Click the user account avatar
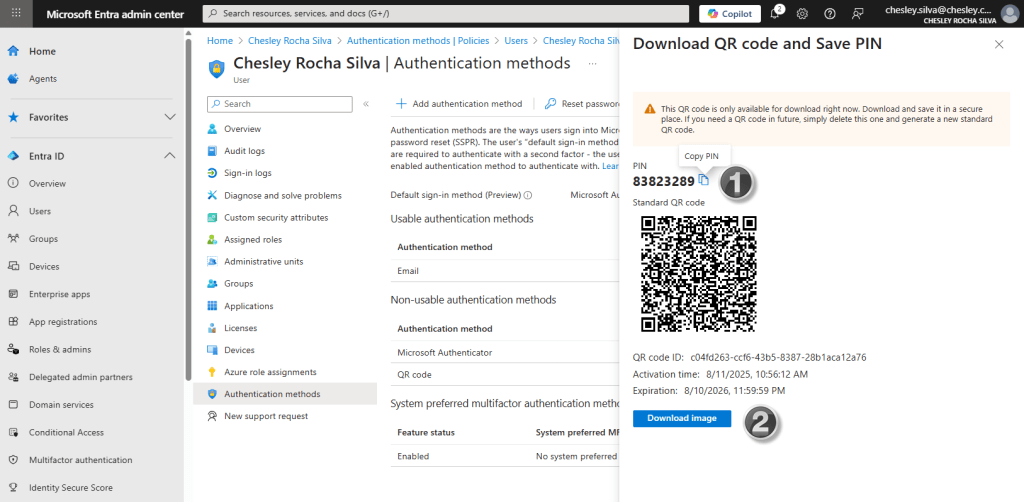Image resolution: width=1024 pixels, height=502 pixels. point(1008,14)
